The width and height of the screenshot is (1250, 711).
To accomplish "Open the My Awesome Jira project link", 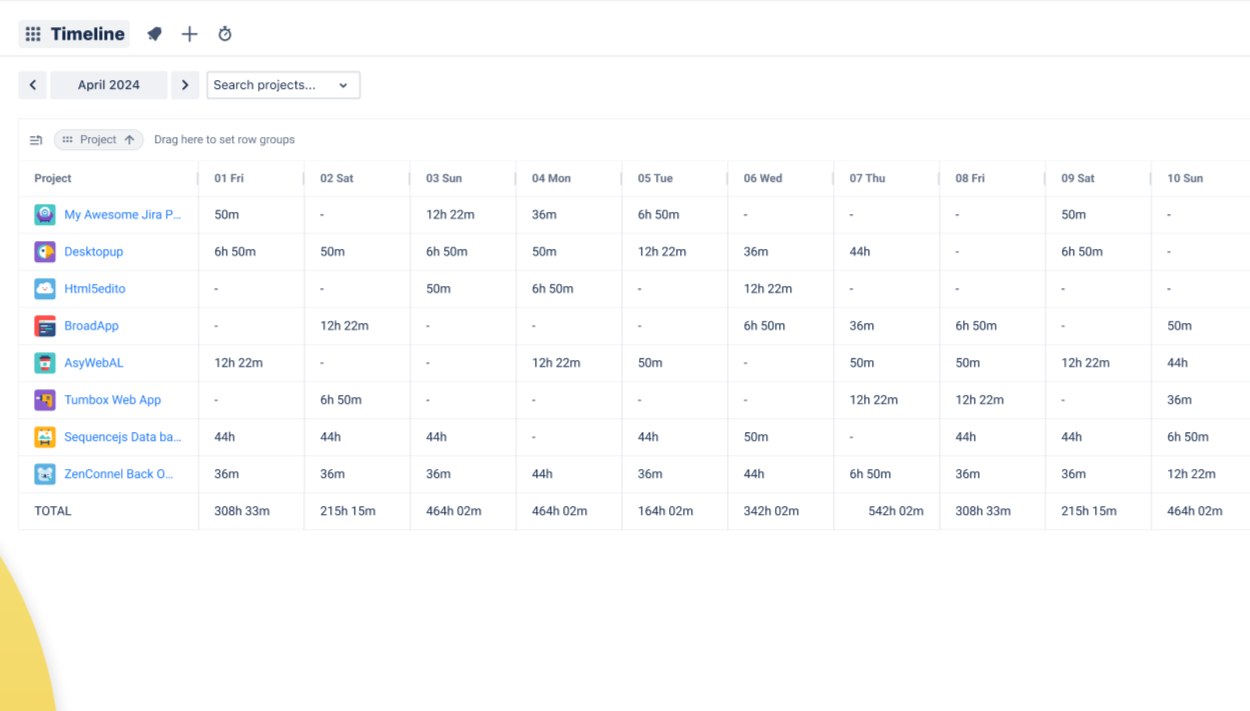I will click(x=122, y=215).
